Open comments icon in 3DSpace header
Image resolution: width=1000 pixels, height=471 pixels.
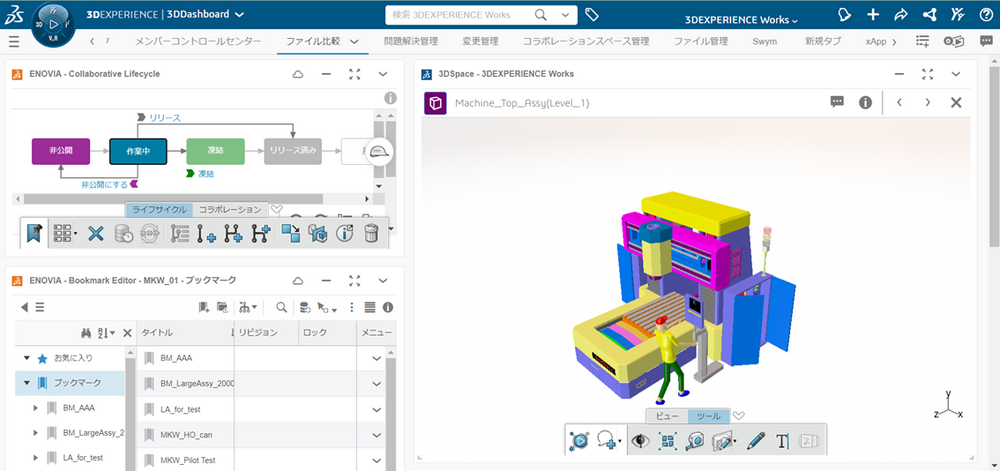[837, 102]
